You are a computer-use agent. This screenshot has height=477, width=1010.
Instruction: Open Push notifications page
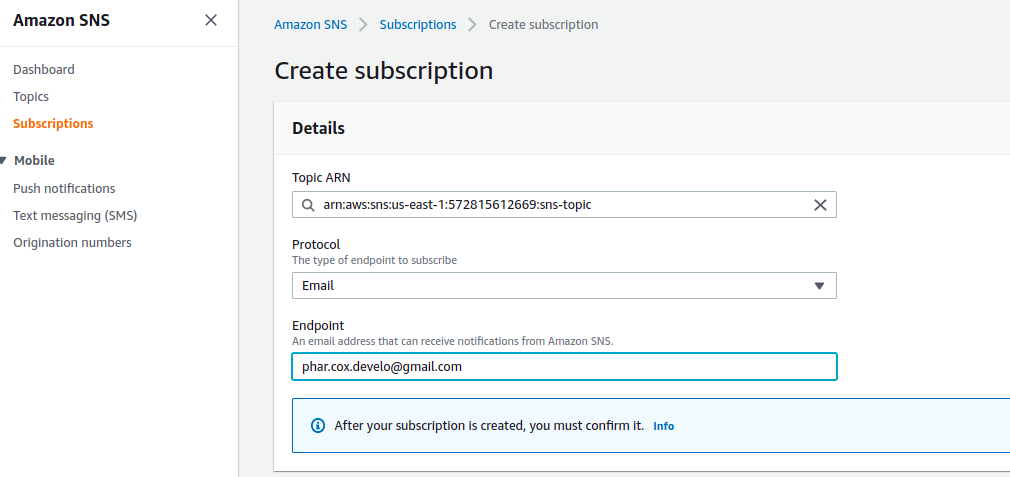64,189
